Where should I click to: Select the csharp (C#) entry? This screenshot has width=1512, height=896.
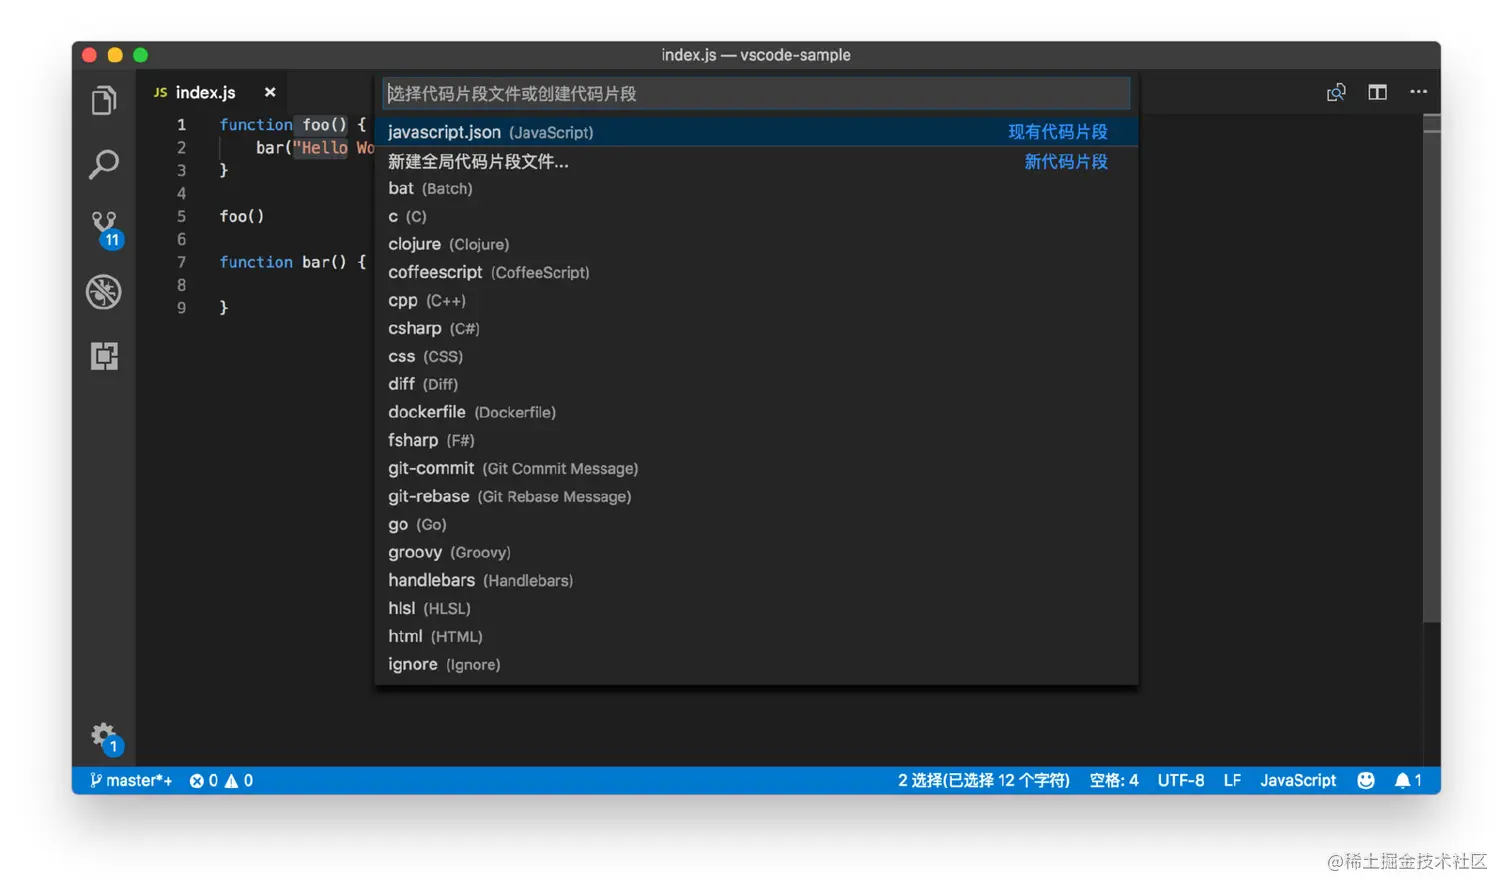pos(756,328)
